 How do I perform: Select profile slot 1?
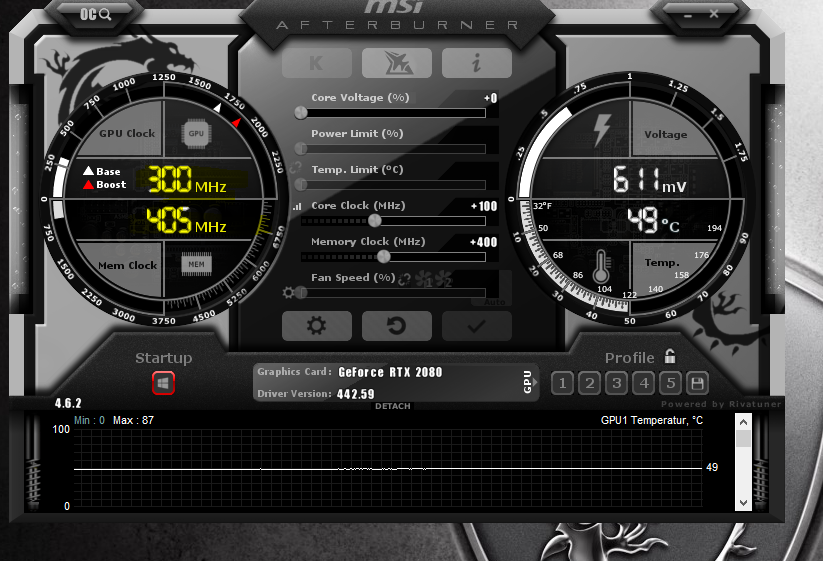562,383
